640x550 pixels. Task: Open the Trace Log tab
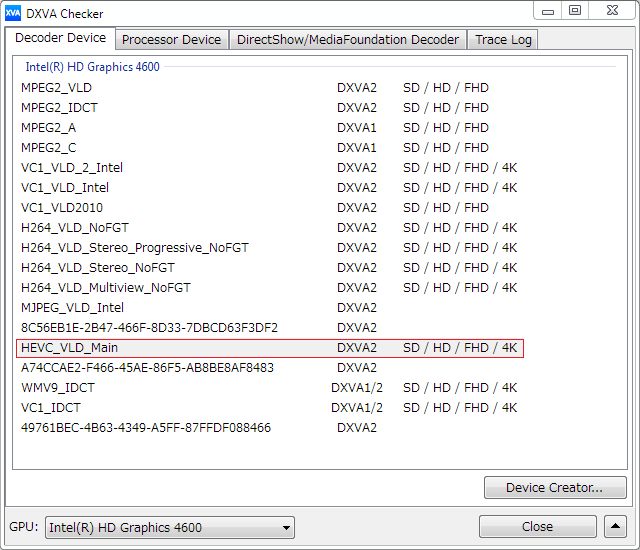pos(503,40)
